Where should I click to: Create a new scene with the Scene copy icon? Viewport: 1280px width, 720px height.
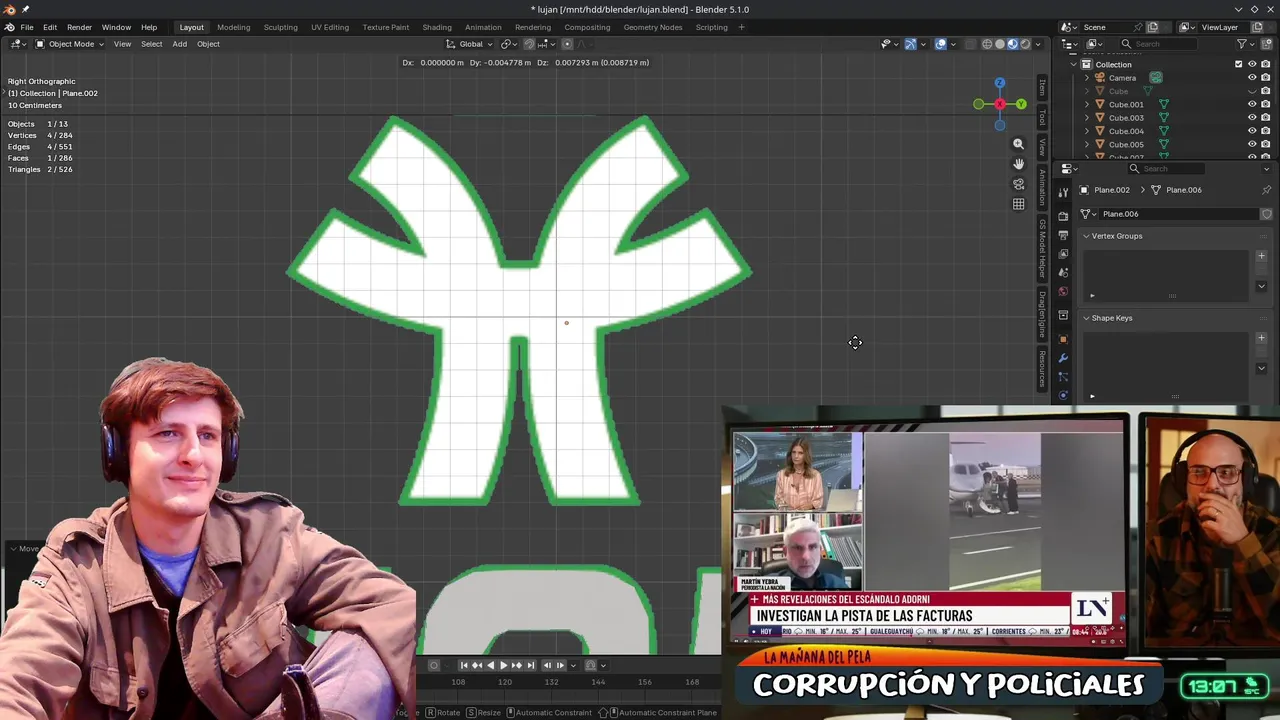coord(1152,27)
